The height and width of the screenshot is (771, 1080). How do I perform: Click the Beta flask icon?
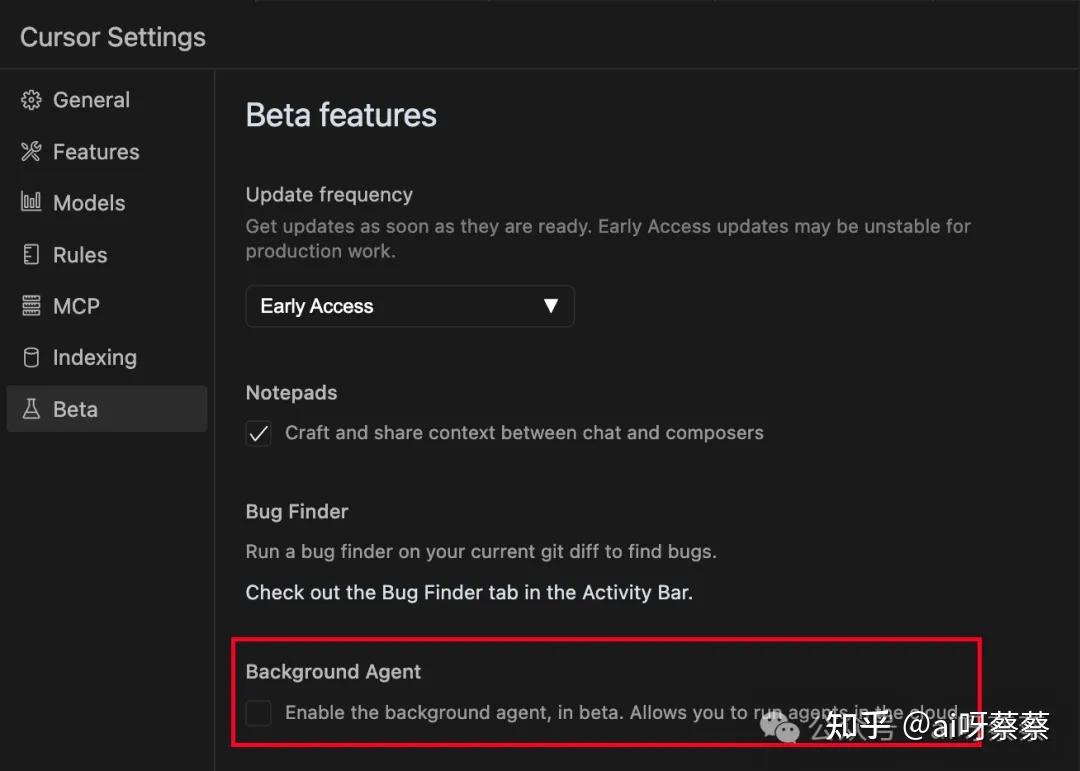31,409
